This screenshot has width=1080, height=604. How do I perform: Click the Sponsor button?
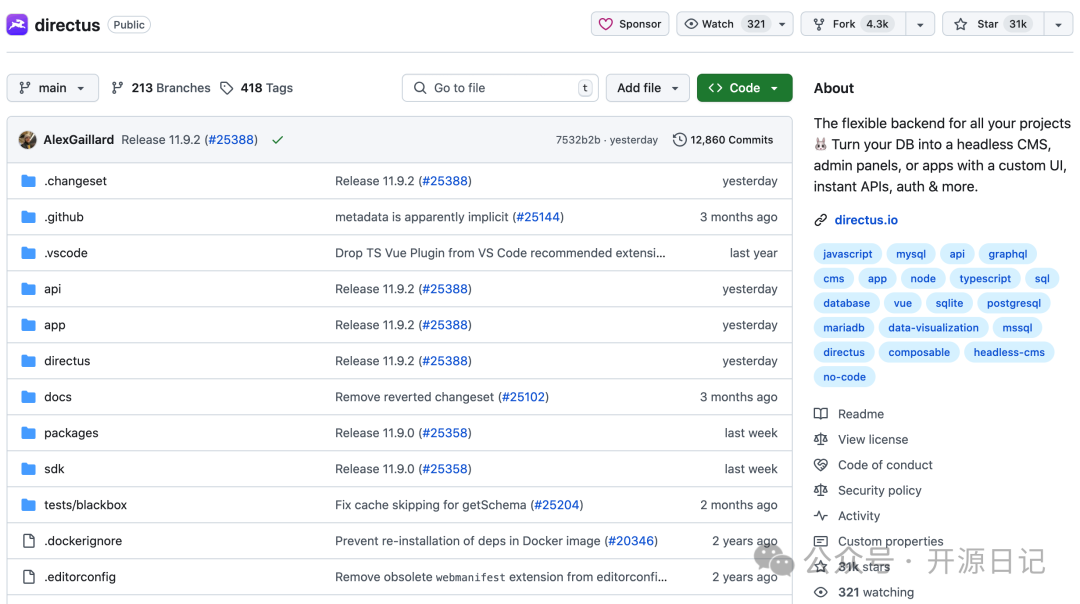tap(630, 24)
